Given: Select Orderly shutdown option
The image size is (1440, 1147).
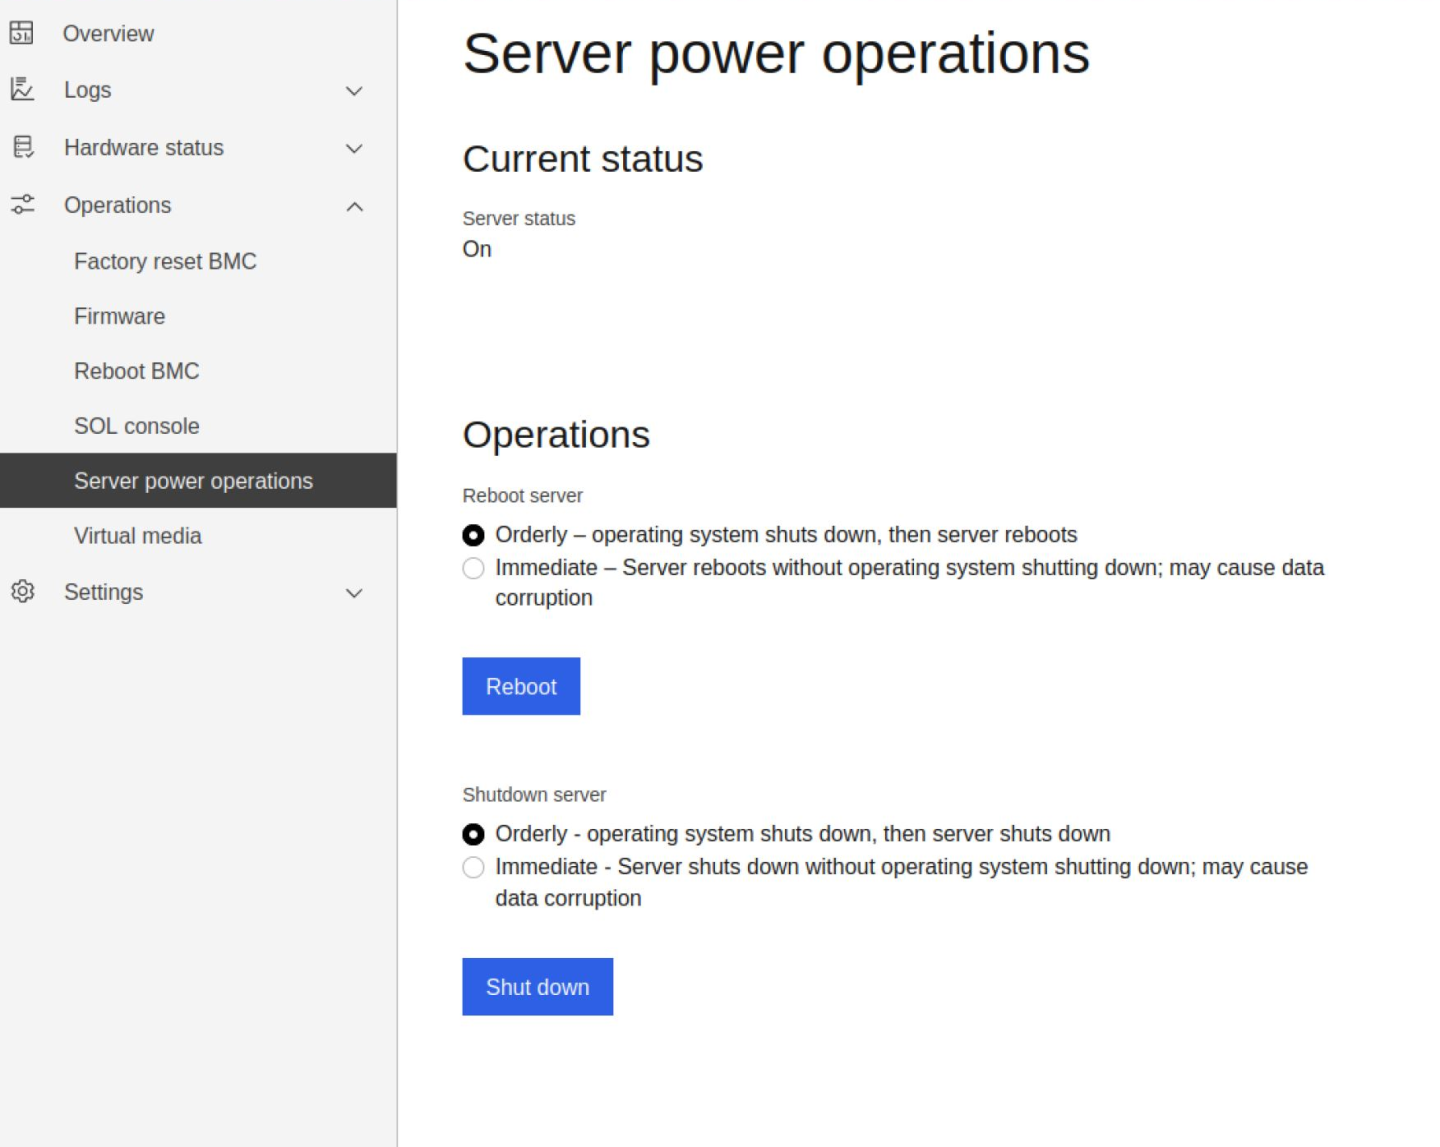Looking at the screenshot, I should pos(472,834).
